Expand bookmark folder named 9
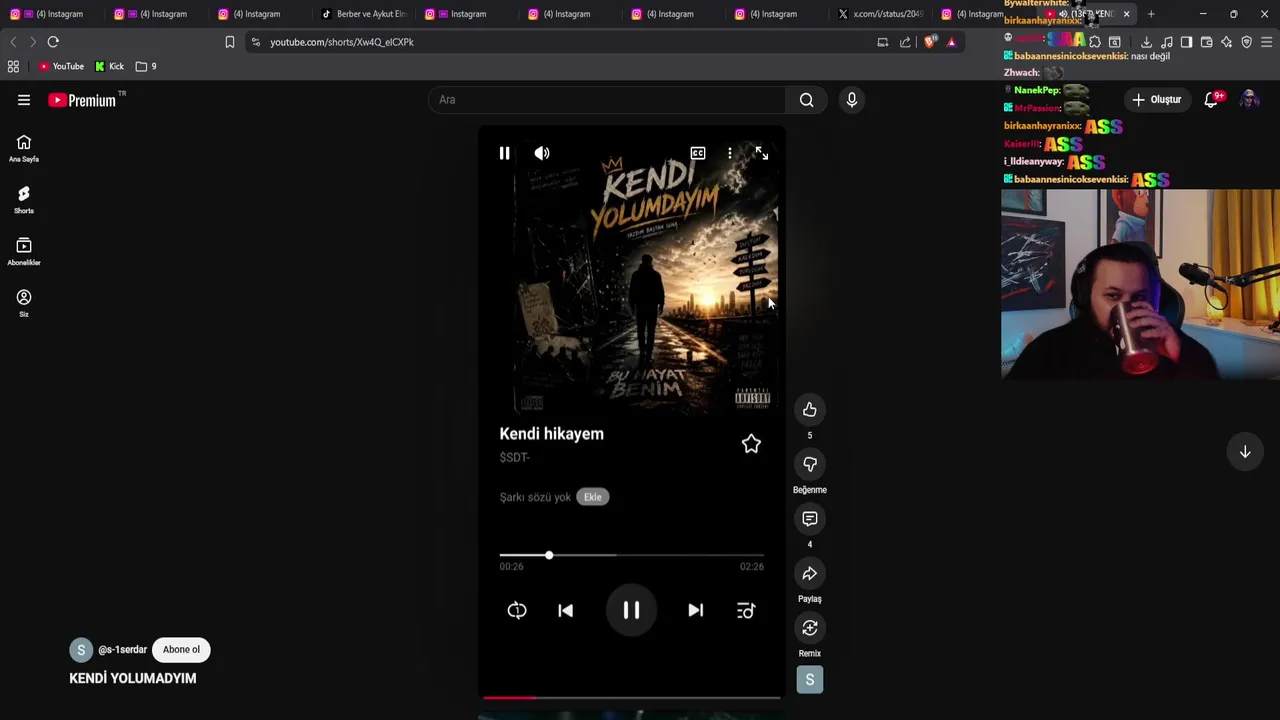 (x=146, y=66)
